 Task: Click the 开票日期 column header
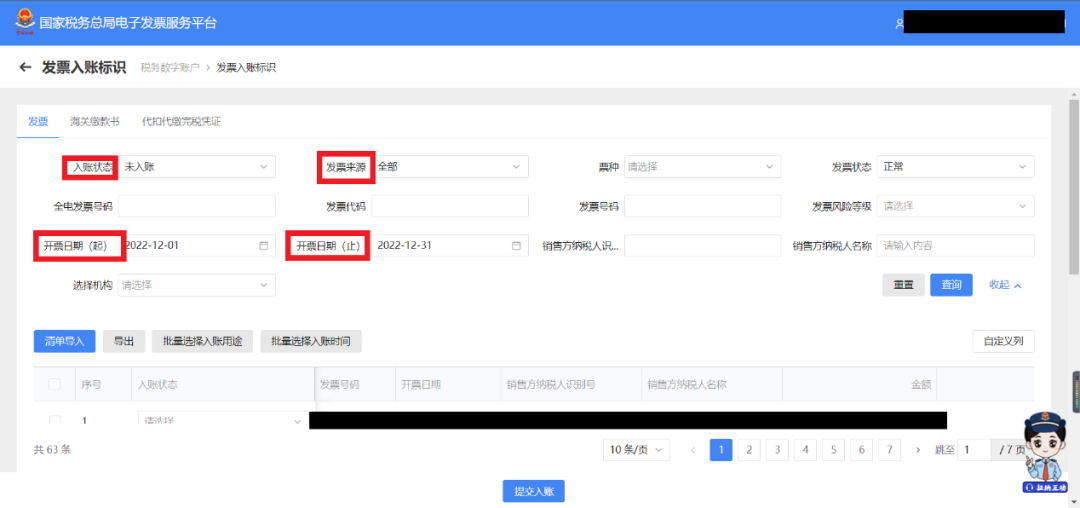[x=422, y=384]
